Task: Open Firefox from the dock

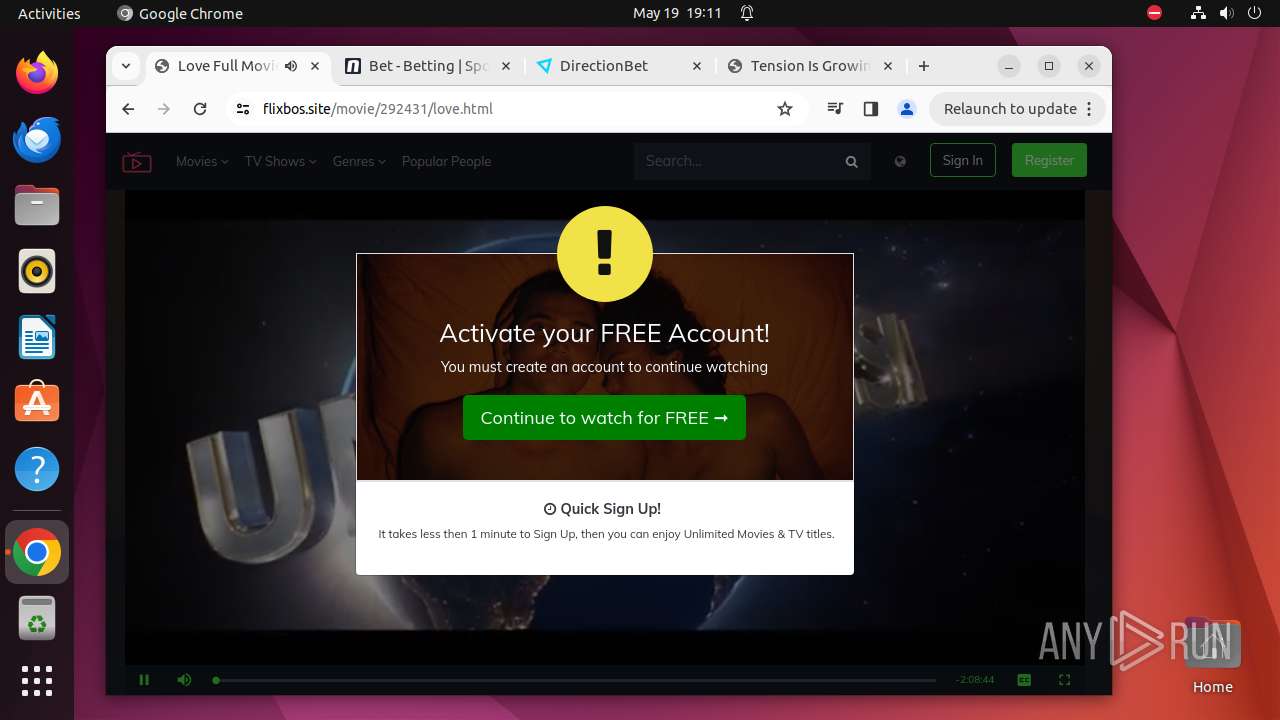Action: click(x=37, y=73)
